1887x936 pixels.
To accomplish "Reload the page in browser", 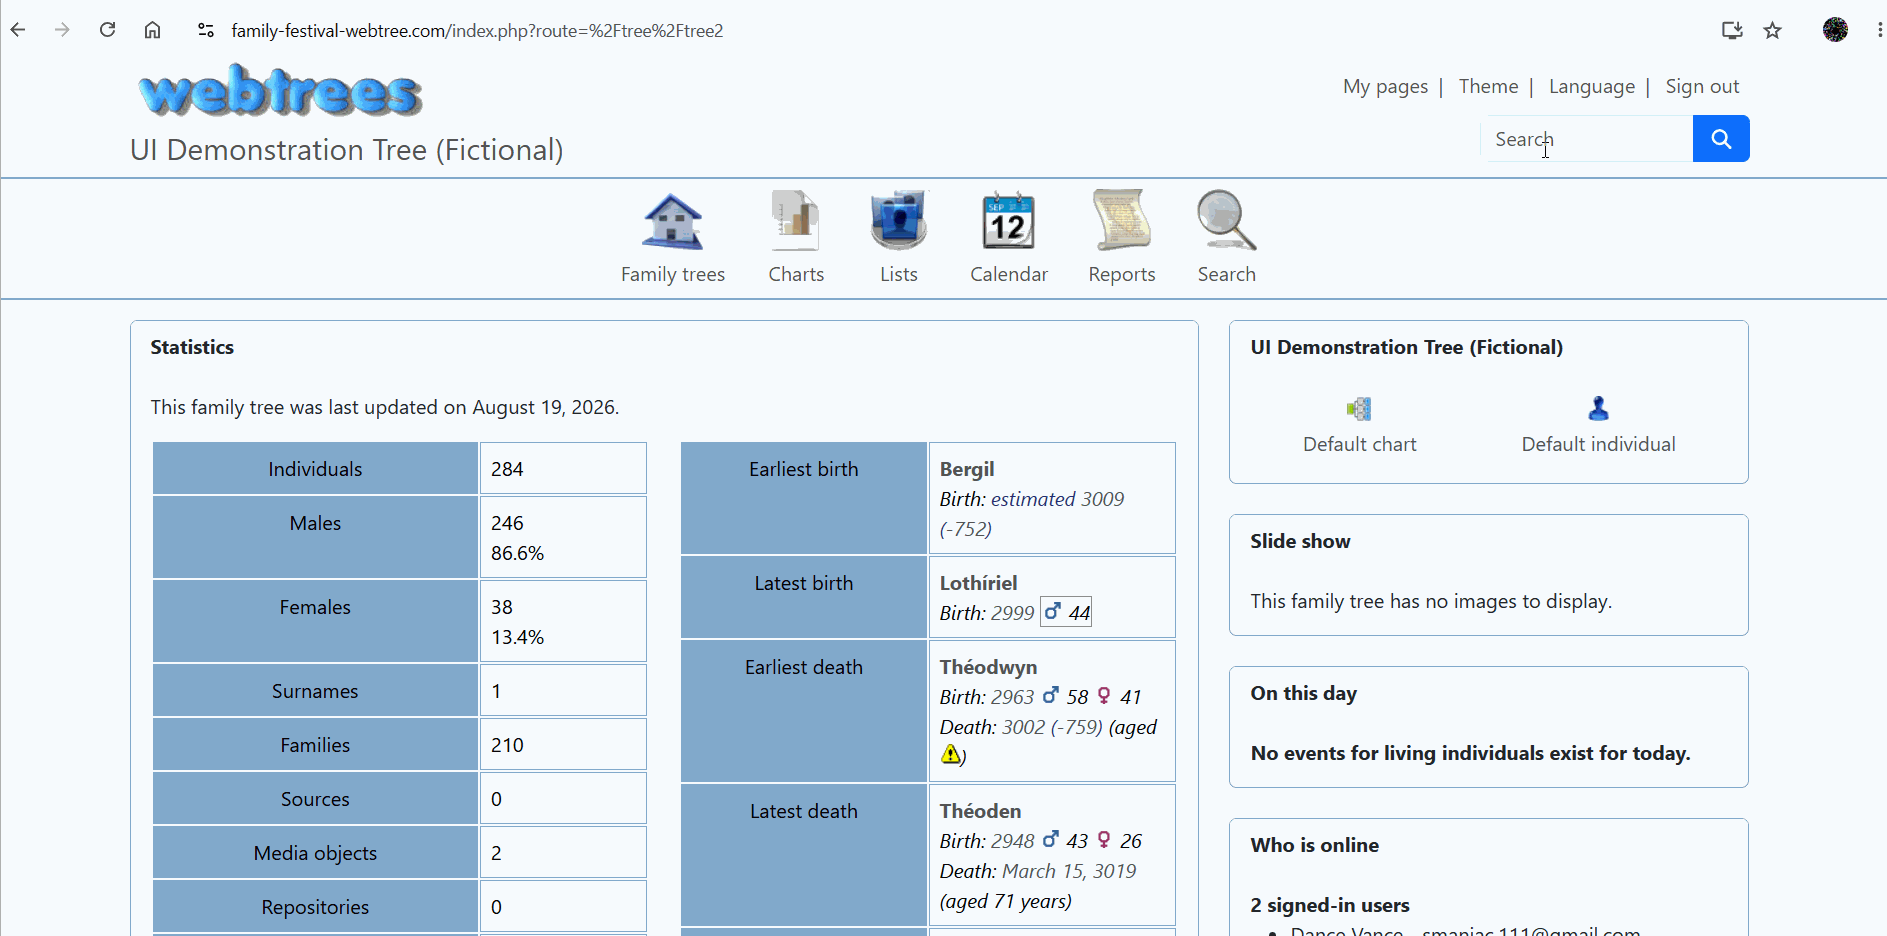I will (107, 30).
